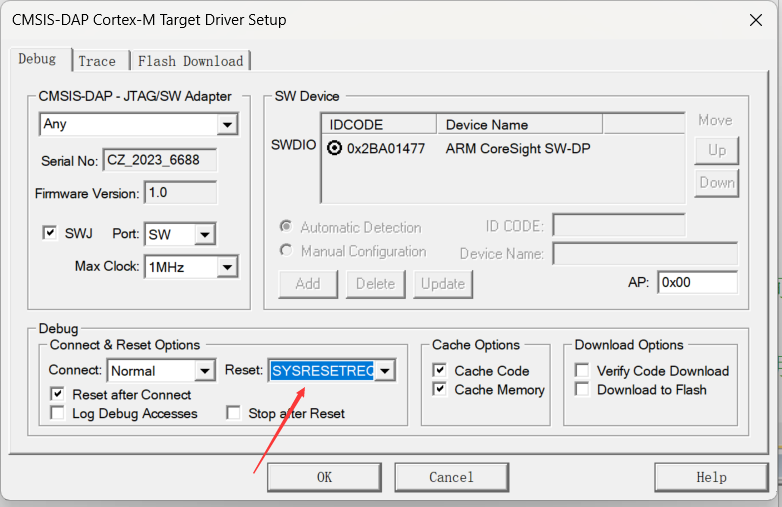
Task: Select the 0x2BA01477 IDCODE radio button
Action: click(x=334, y=148)
